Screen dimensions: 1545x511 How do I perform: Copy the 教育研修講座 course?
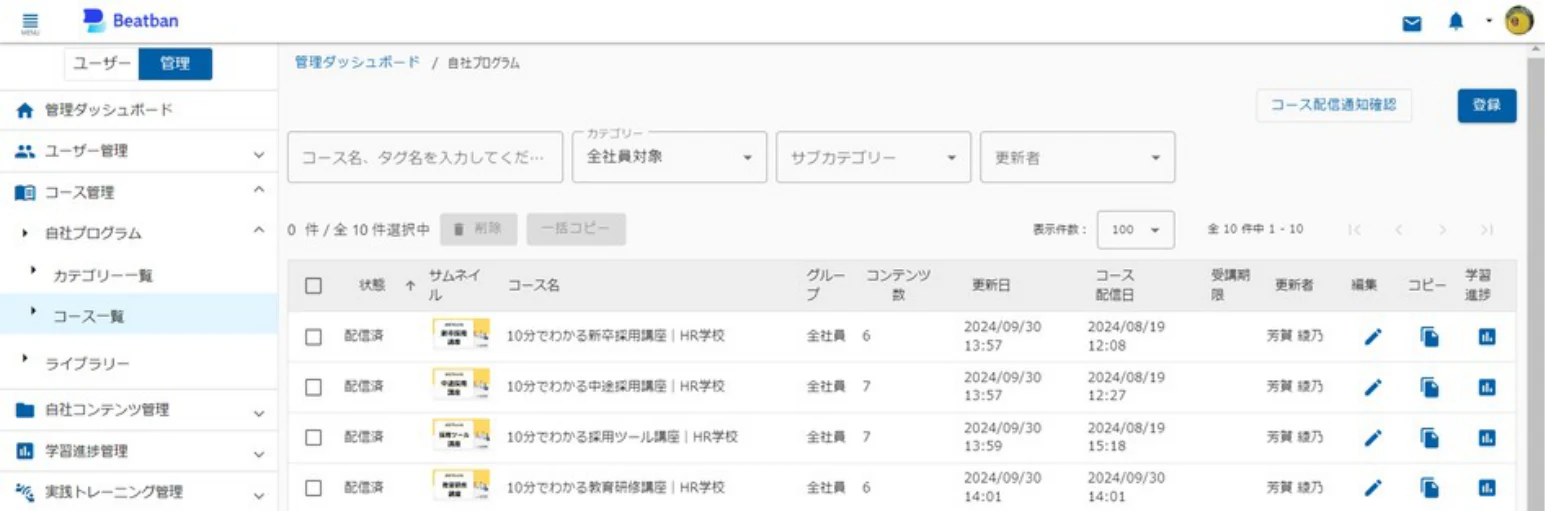(x=1430, y=488)
